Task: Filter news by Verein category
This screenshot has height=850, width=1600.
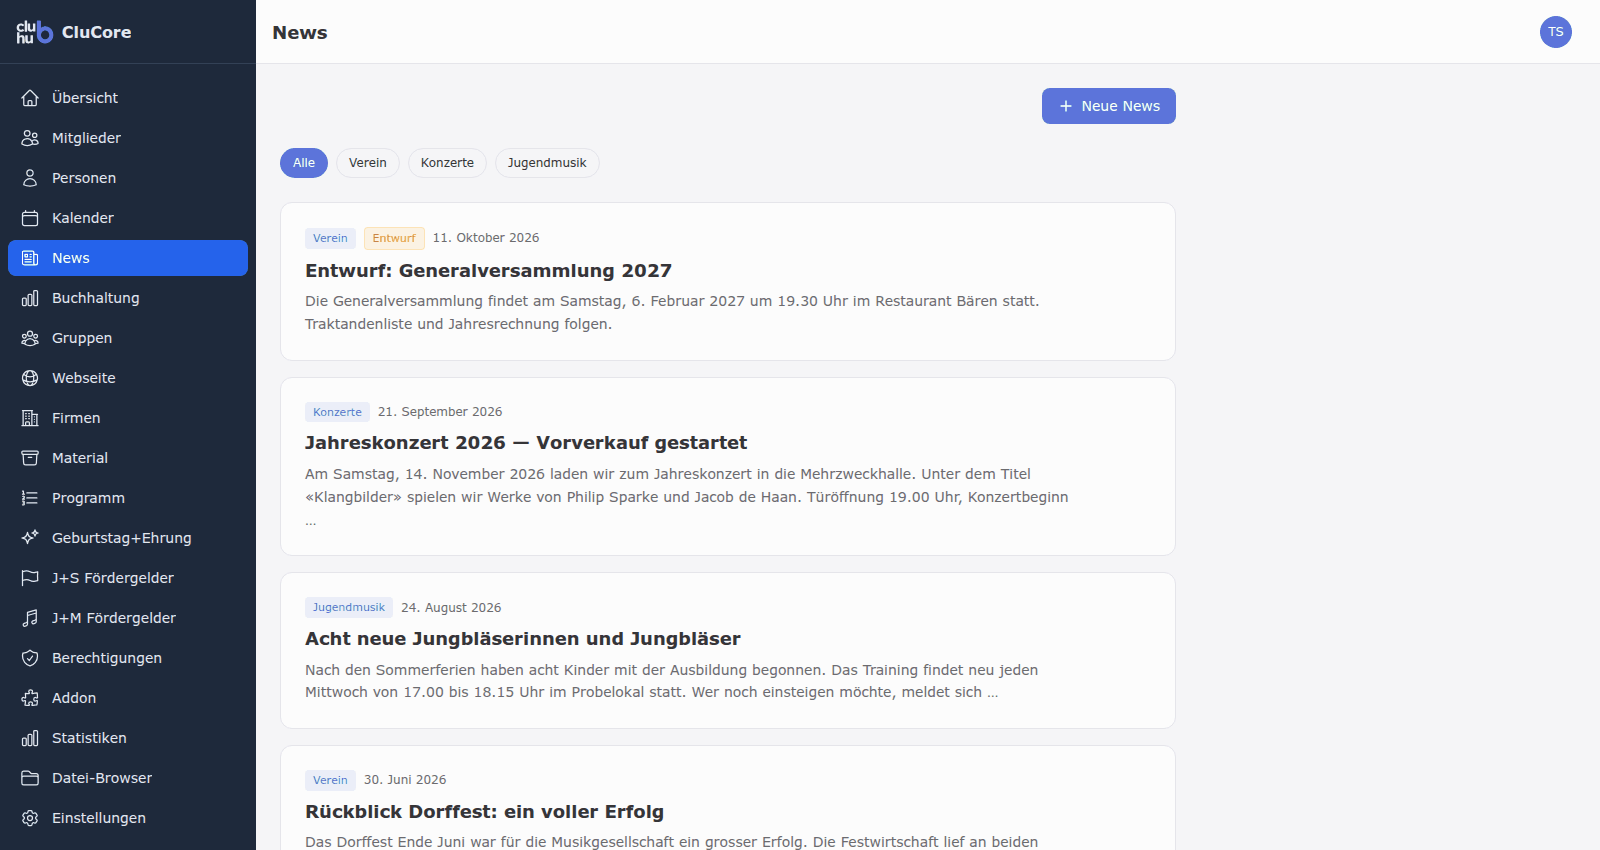Action: tap(368, 163)
